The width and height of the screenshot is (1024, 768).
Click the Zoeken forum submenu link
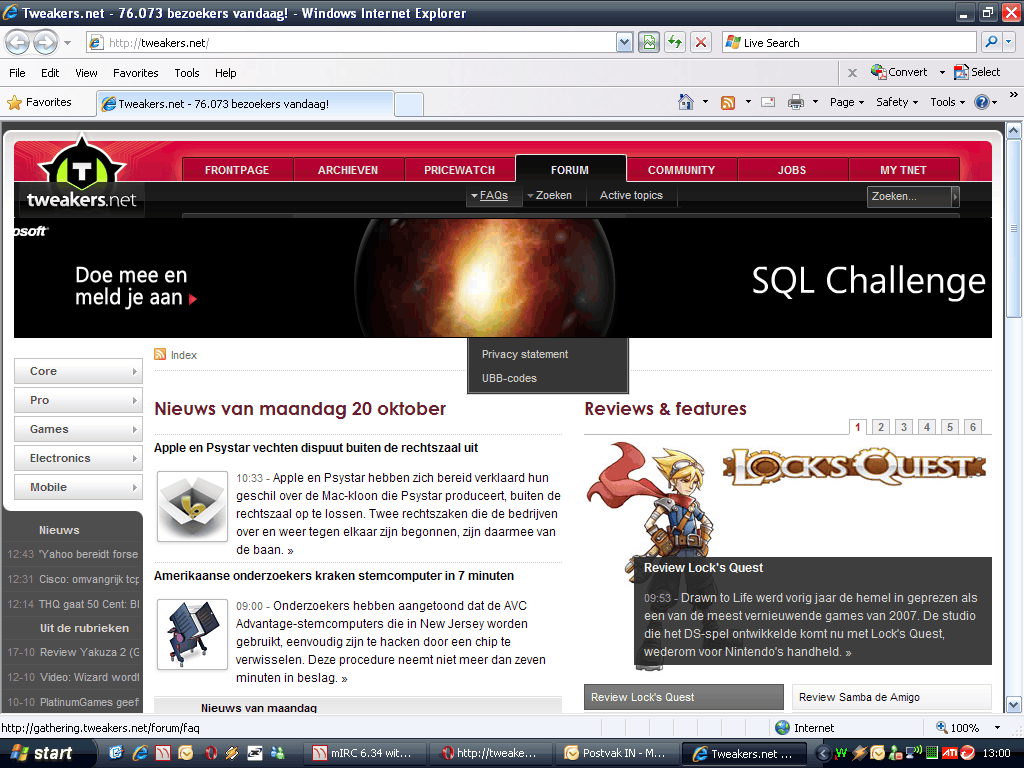(553, 195)
